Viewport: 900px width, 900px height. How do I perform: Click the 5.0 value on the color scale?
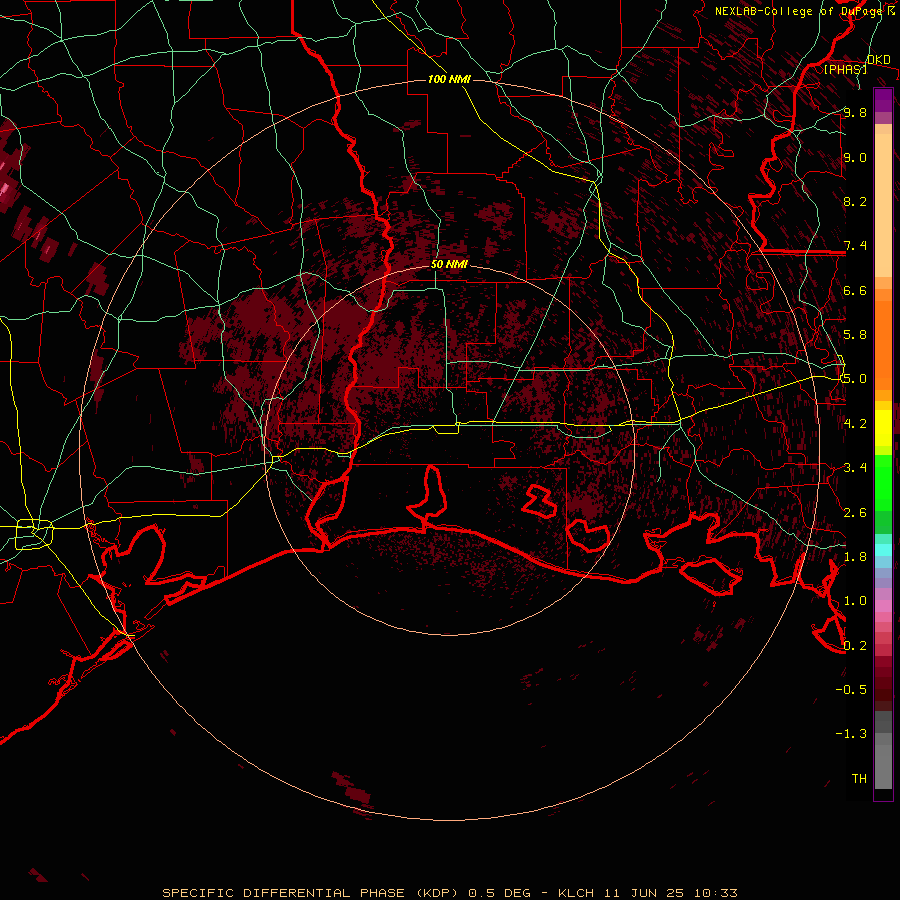tap(855, 379)
